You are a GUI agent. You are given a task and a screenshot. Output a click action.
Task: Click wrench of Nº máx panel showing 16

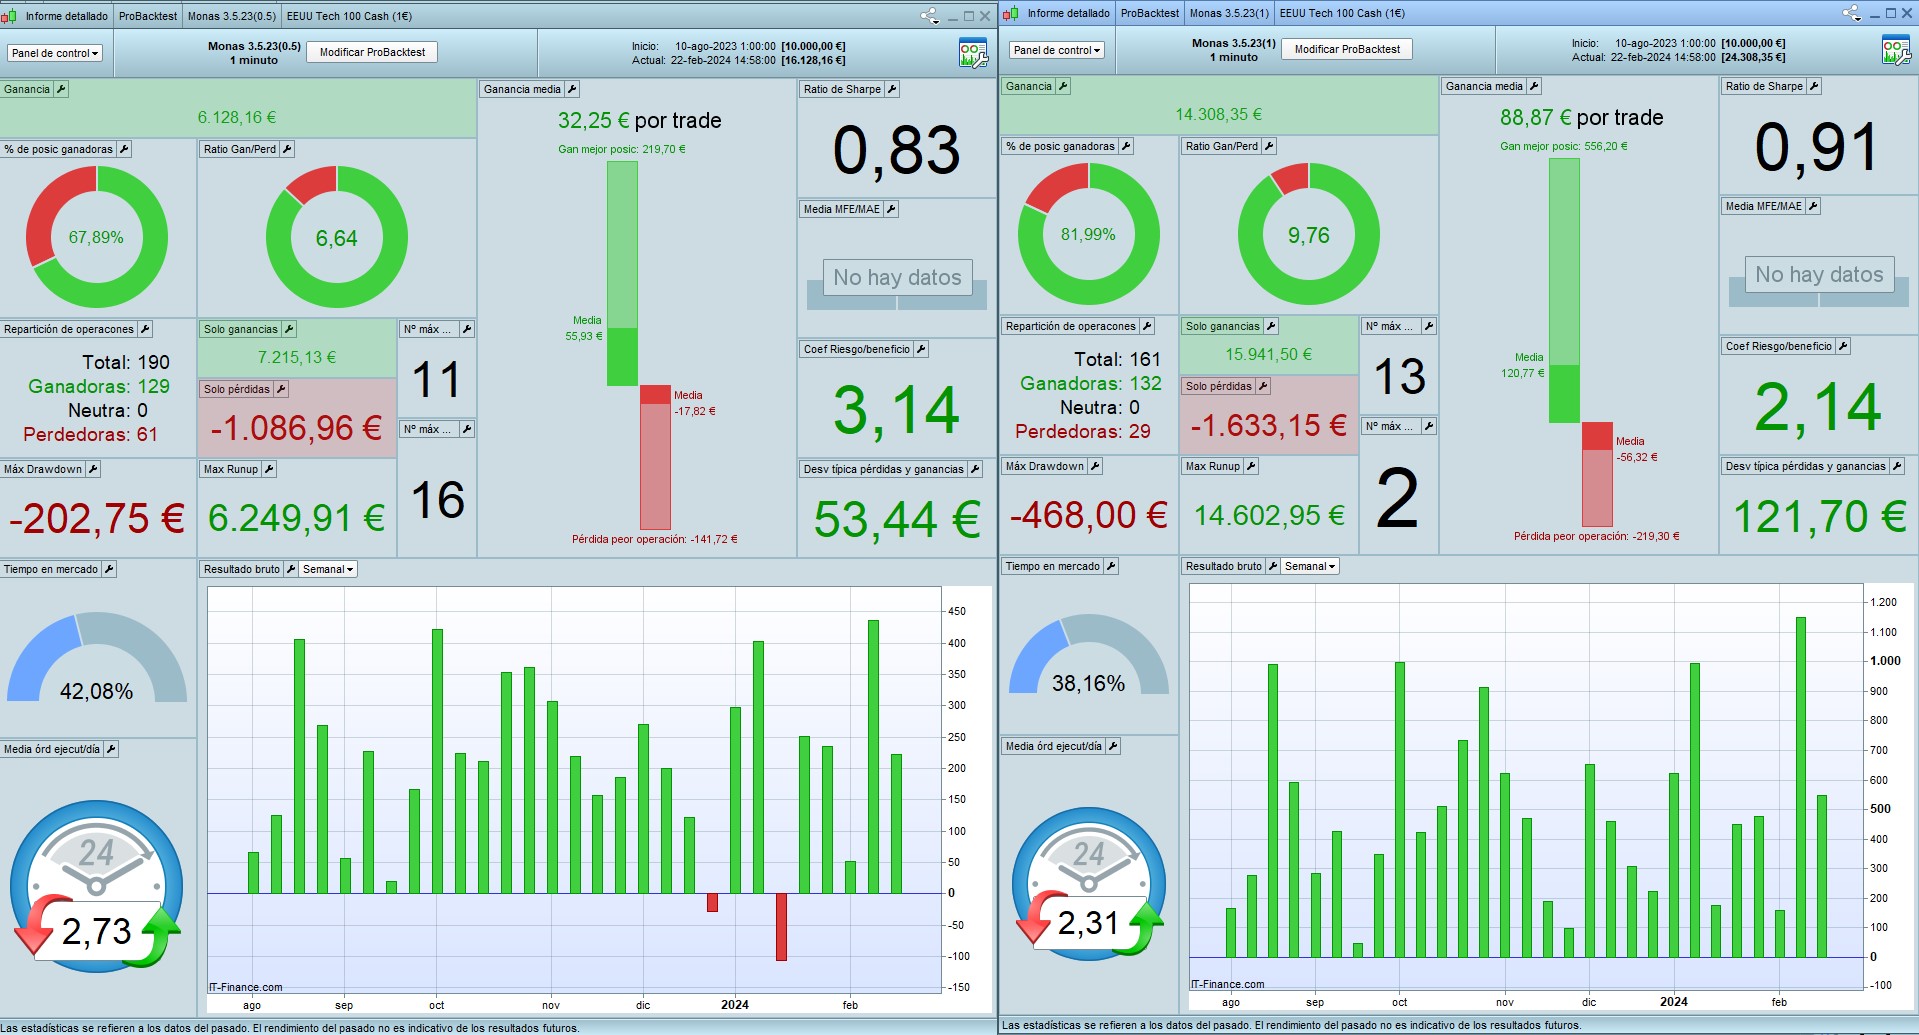[x=467, y=429]
